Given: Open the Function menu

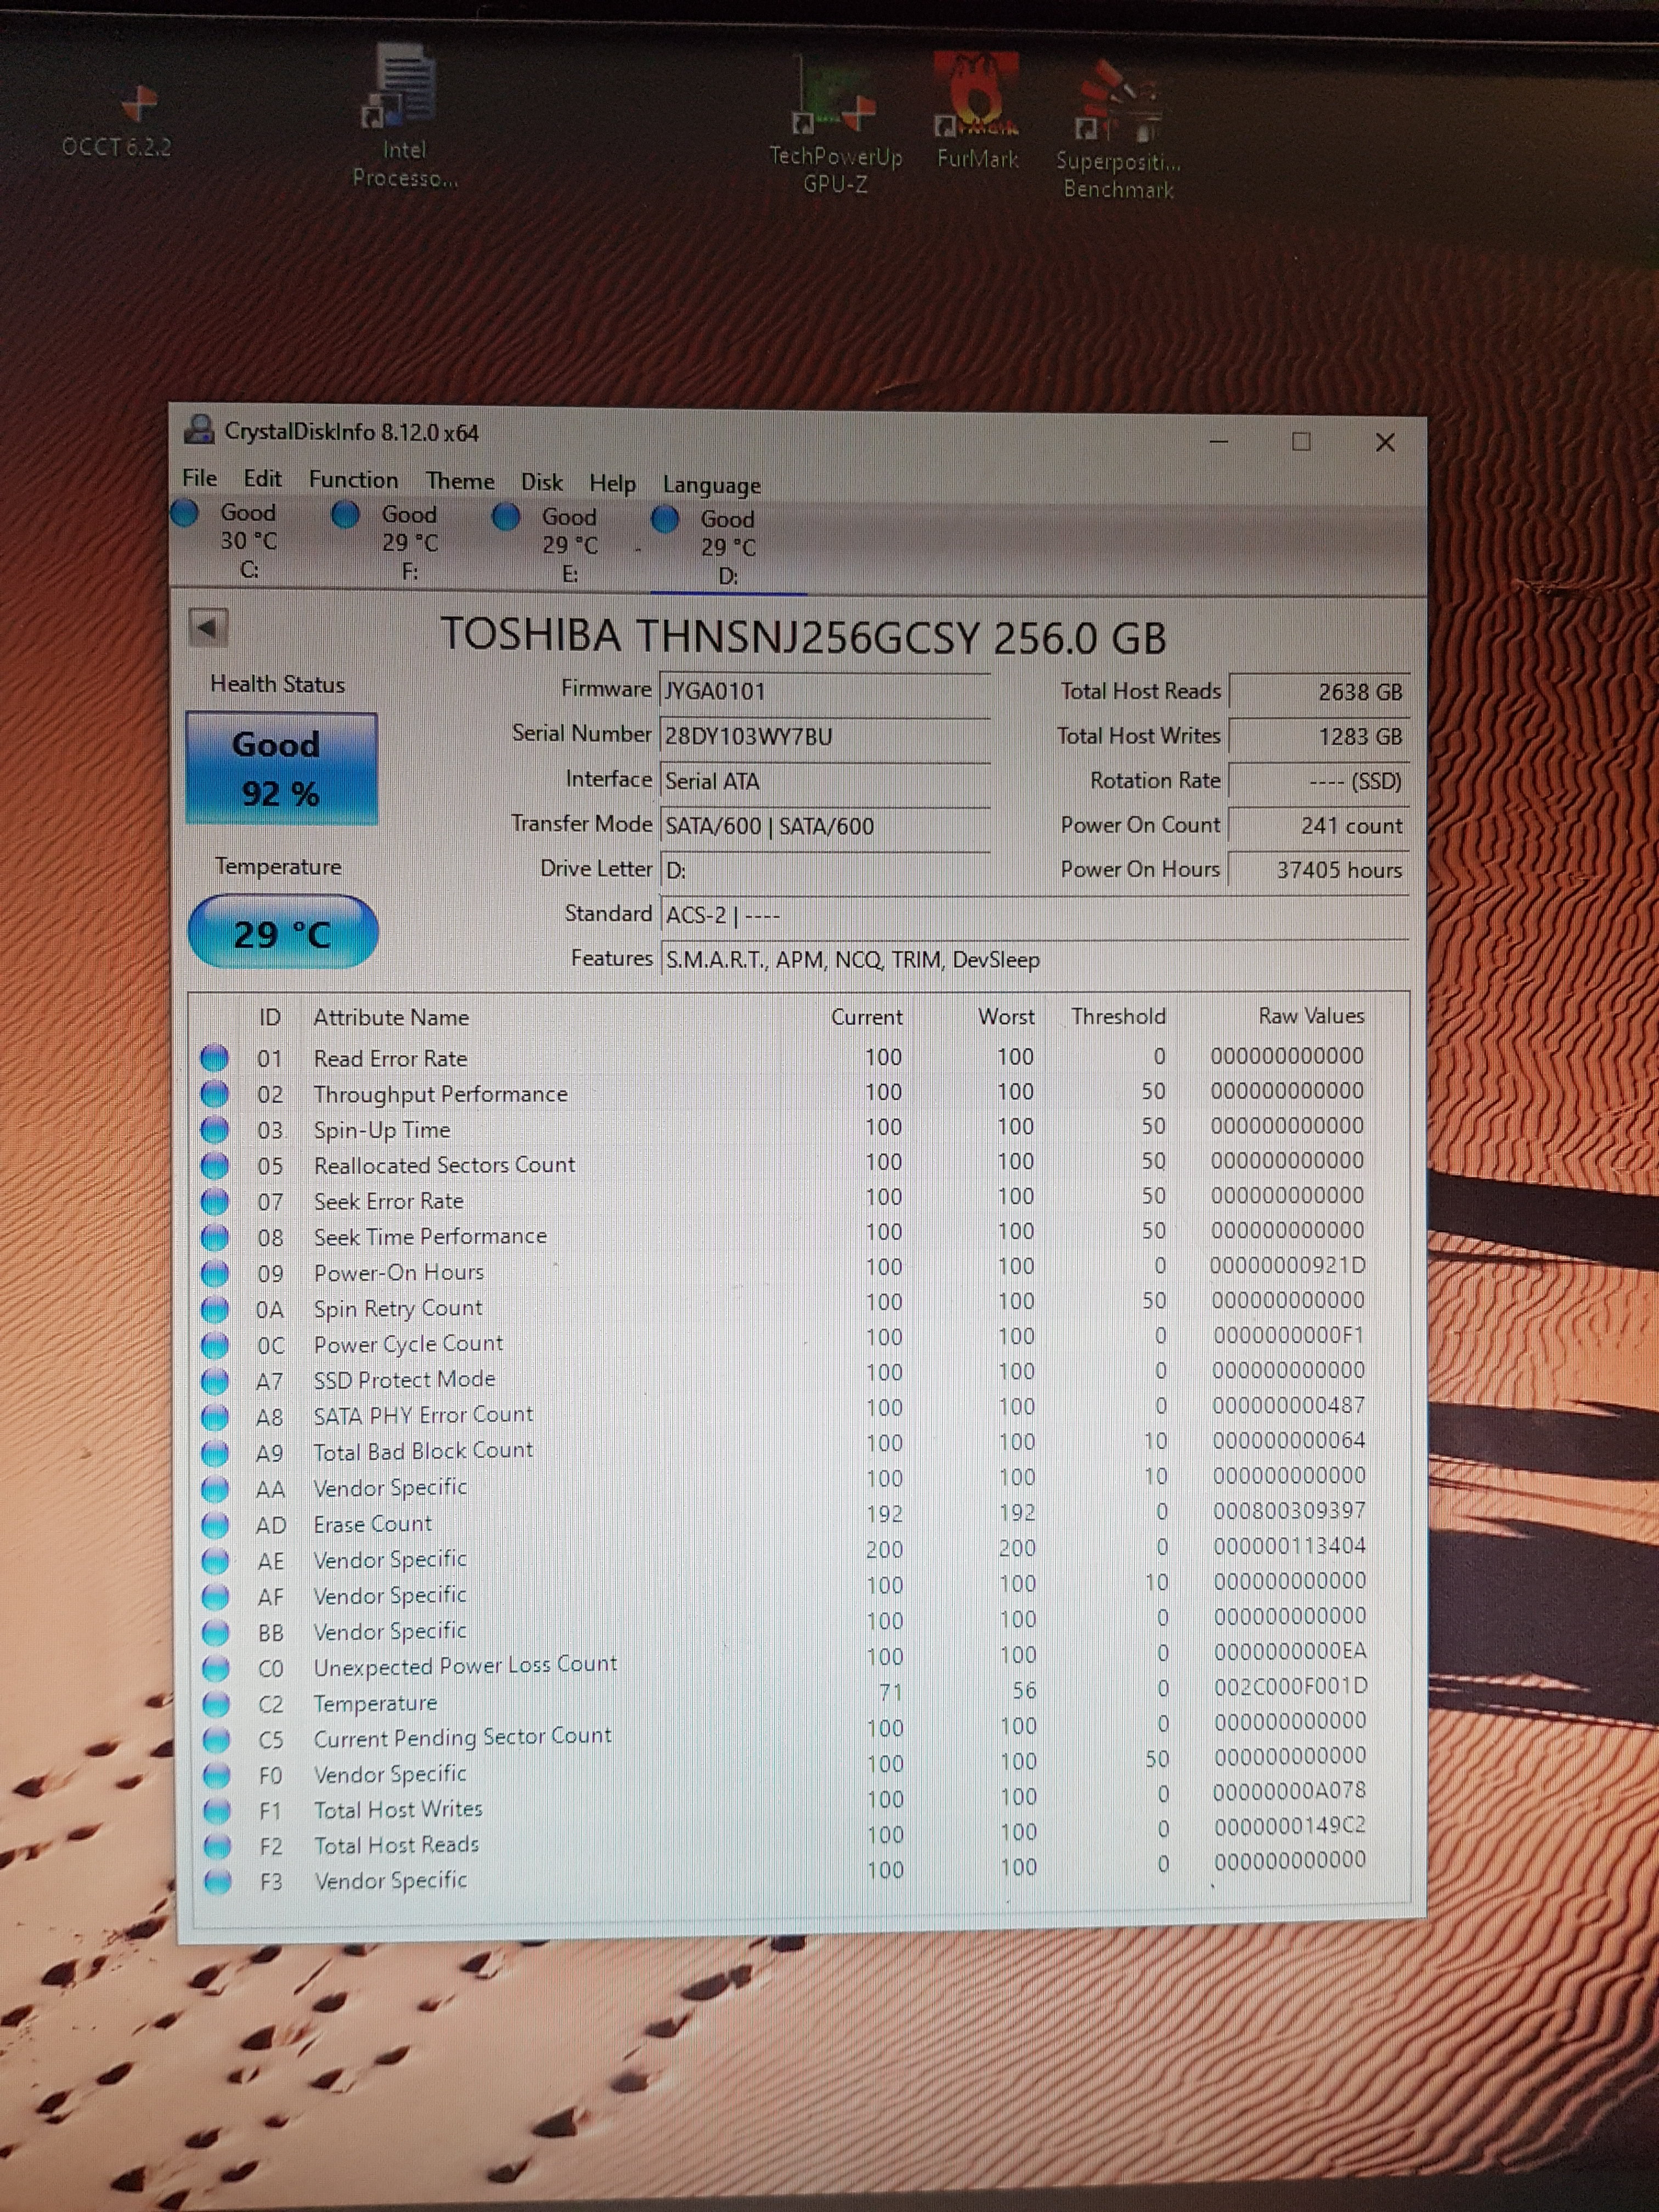Looking at the screenshot, I should [353, 480].
